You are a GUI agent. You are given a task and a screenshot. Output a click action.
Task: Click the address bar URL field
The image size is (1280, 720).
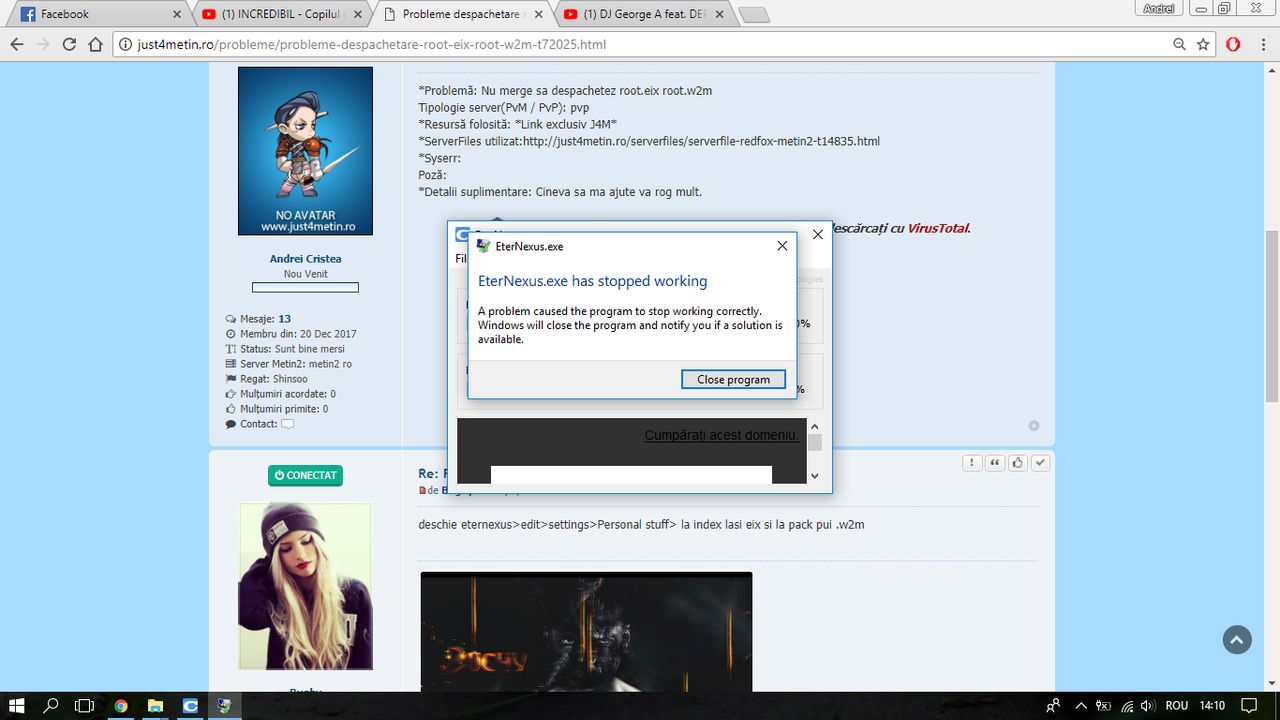click(640, 44)
